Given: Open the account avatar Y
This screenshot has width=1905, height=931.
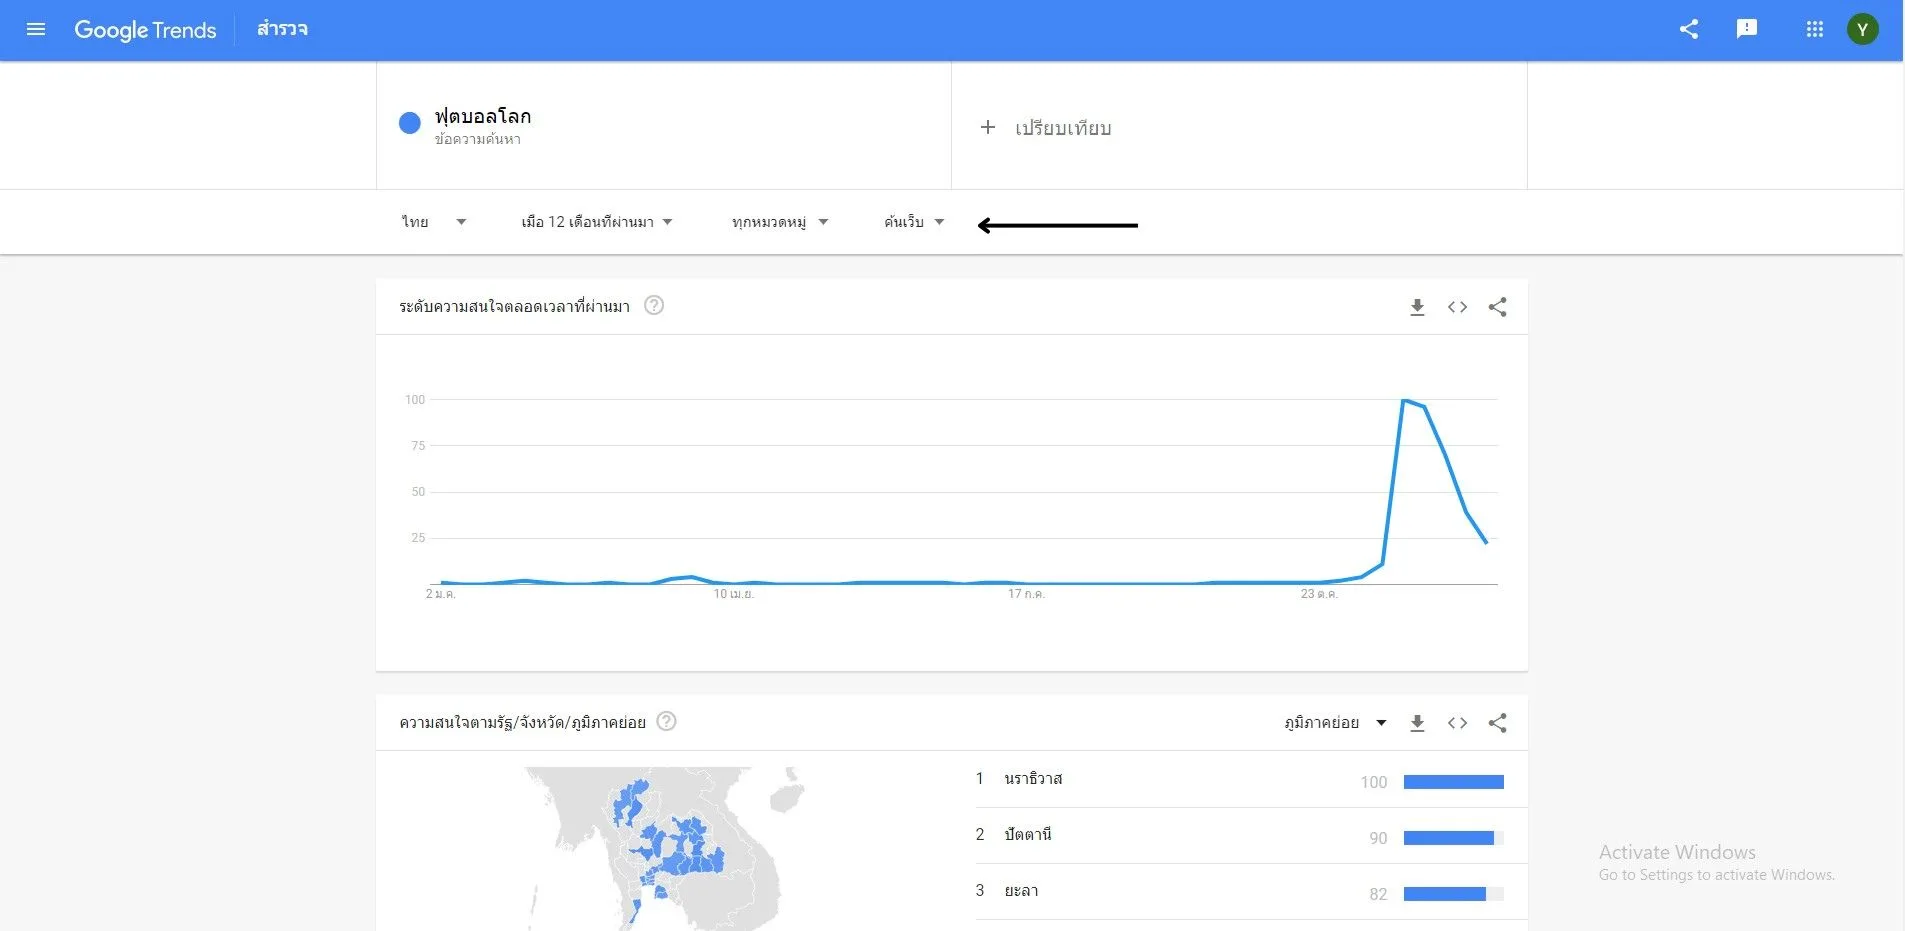Looking at the screenshot, I should coord(1862,29).
